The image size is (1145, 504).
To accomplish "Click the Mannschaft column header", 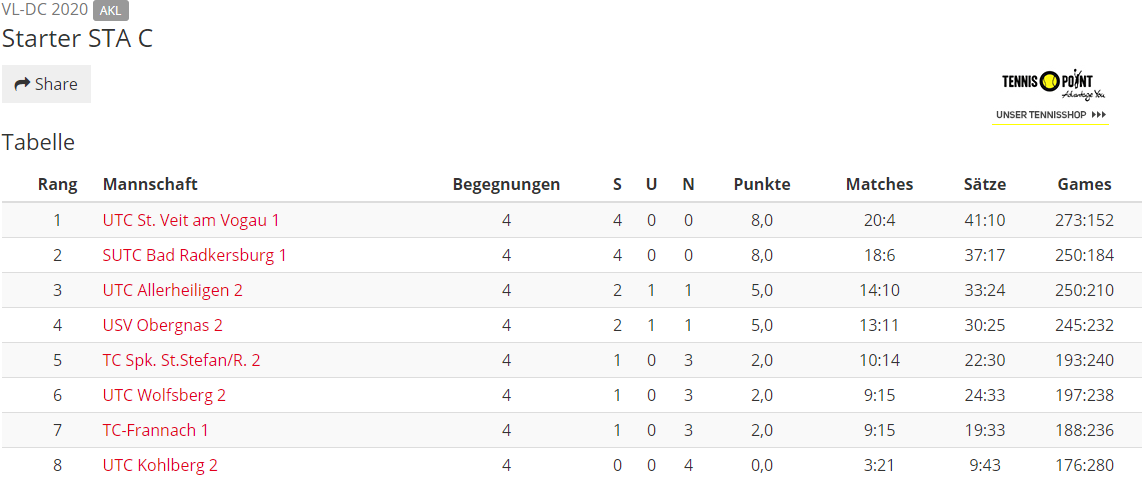I will pyautogui.click(x=150, y=184).
